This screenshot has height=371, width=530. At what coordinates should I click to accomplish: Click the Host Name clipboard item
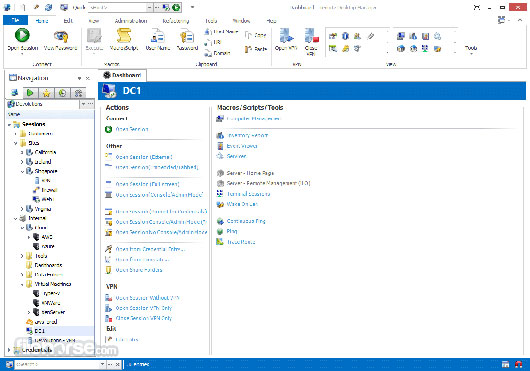221,32
